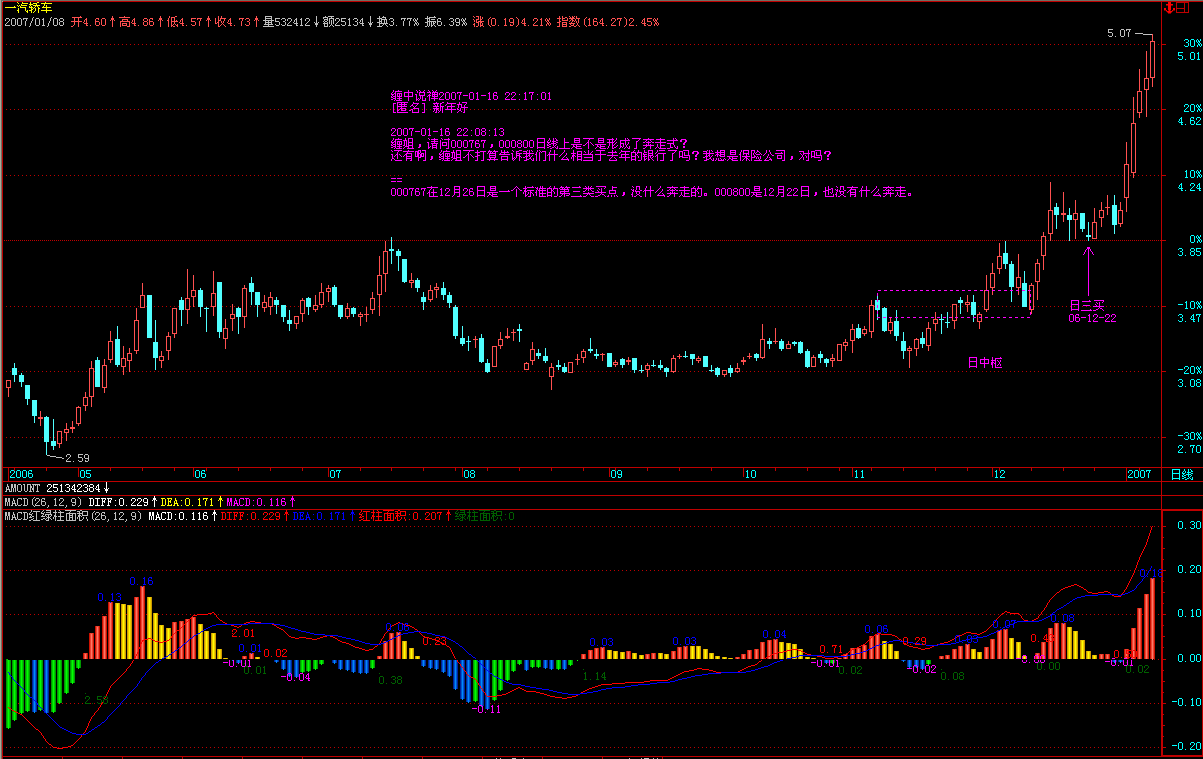Click the 日中枢 annotation text
Screen dimensions: 1203x759
coord(984,362)
